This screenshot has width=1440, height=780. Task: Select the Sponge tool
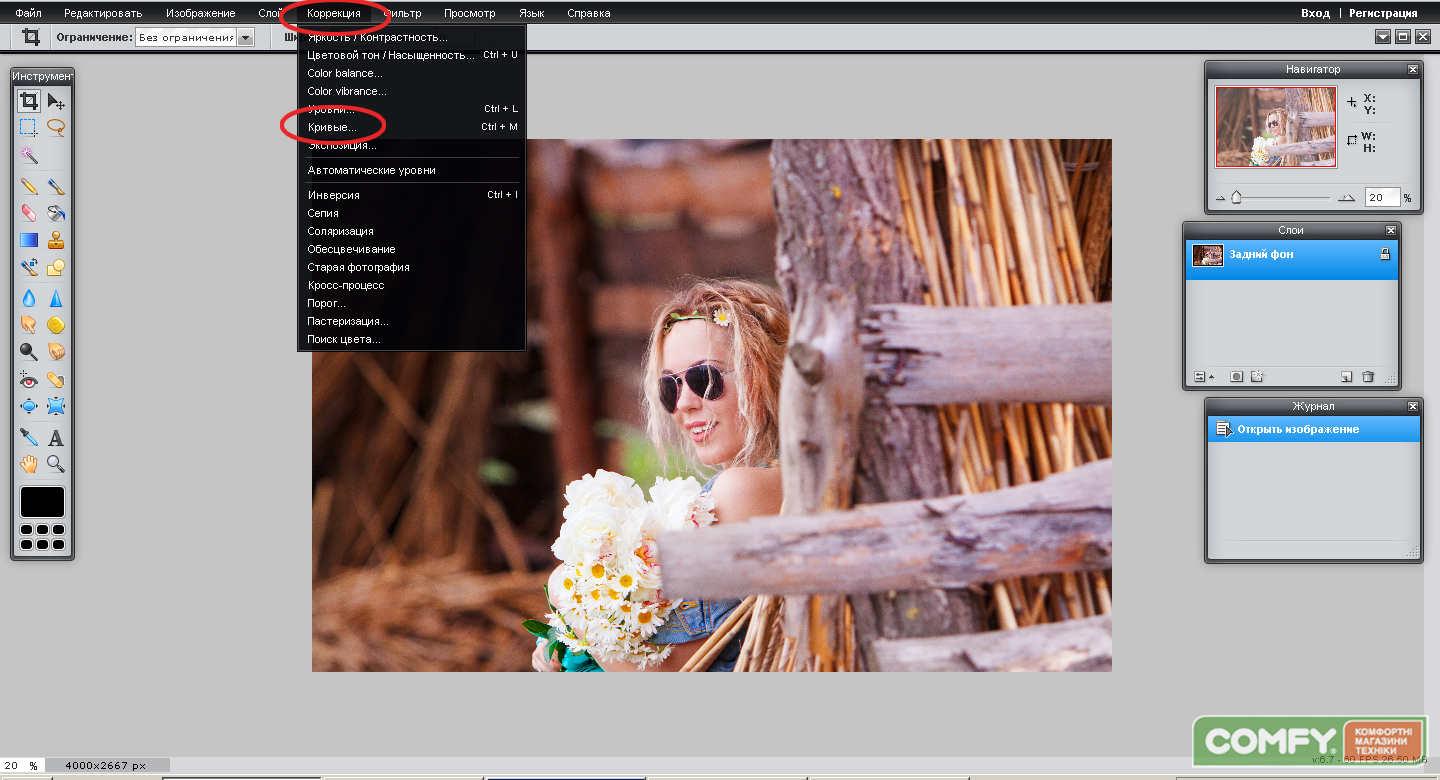tap(56, 325)
